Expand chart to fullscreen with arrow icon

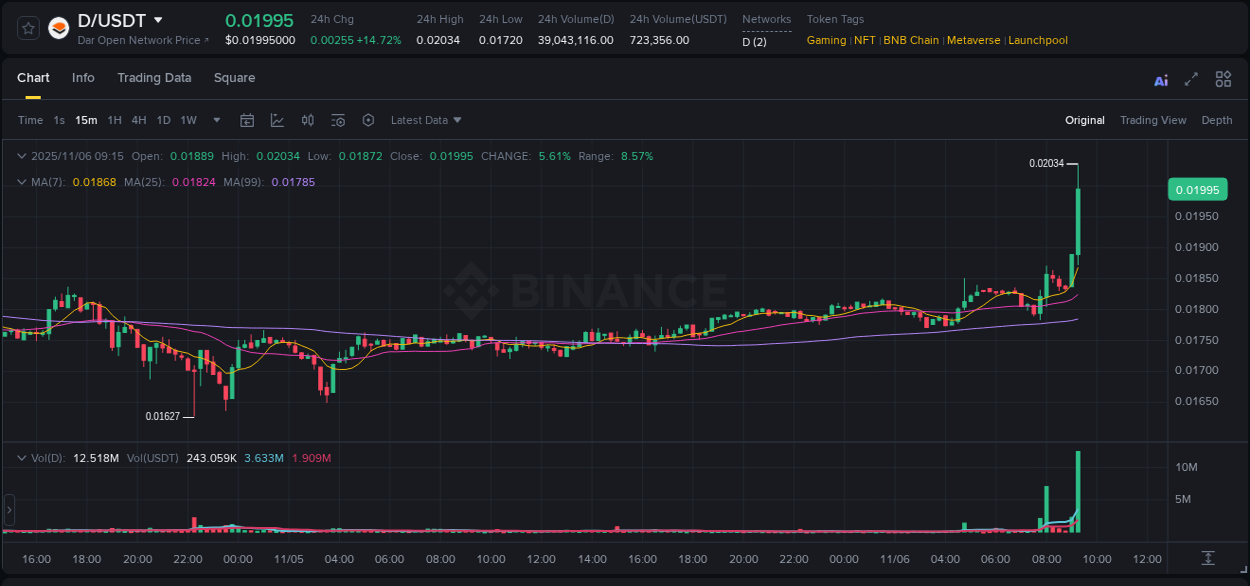(1191, 78)
